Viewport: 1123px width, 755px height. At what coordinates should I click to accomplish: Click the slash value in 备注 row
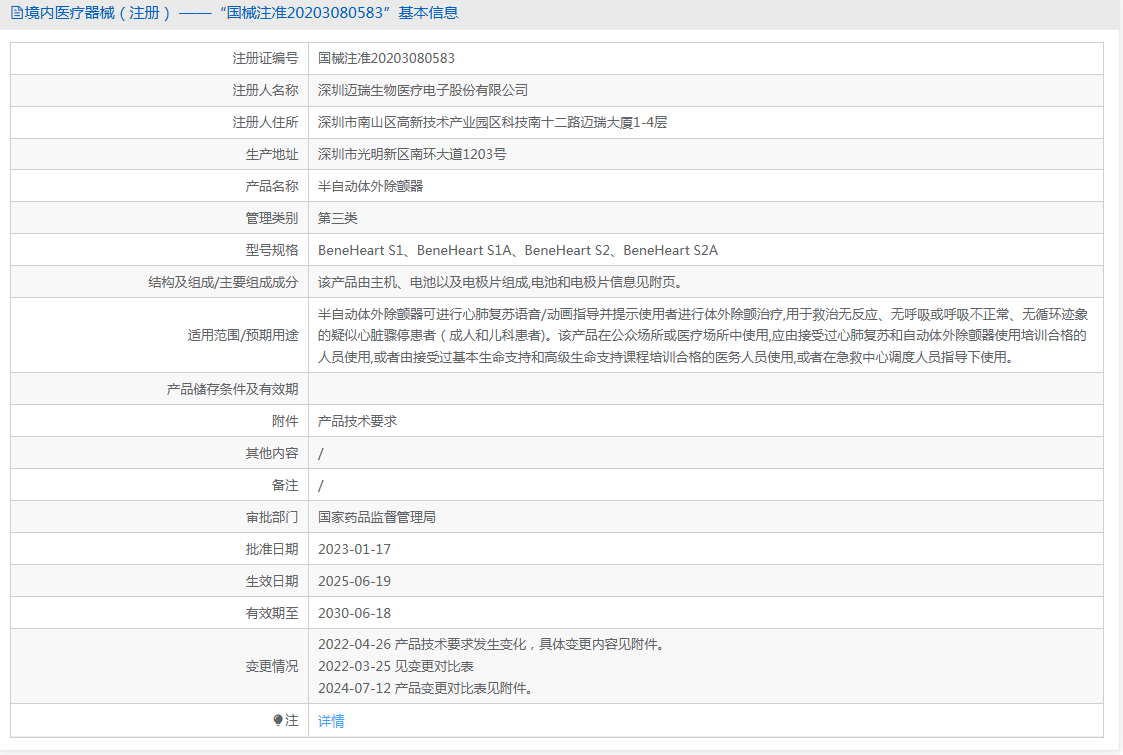321,486
